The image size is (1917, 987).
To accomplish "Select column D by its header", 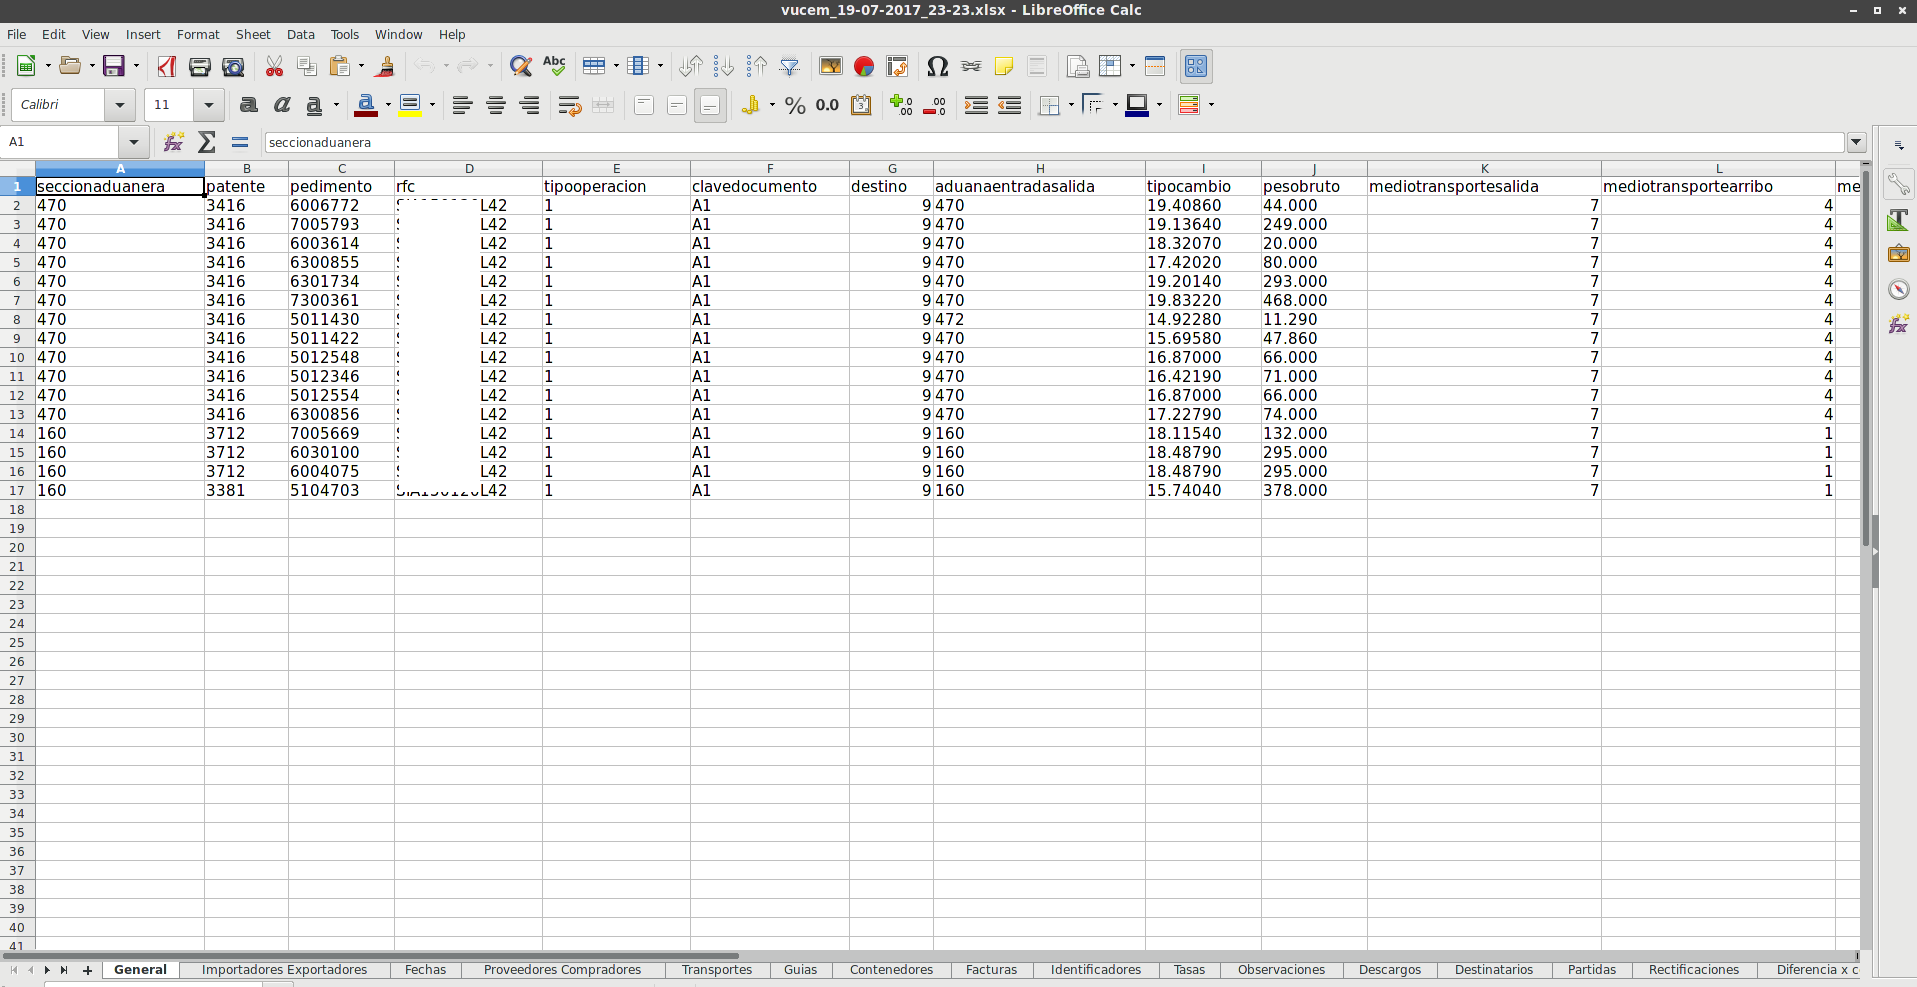I will coord(468,169).
